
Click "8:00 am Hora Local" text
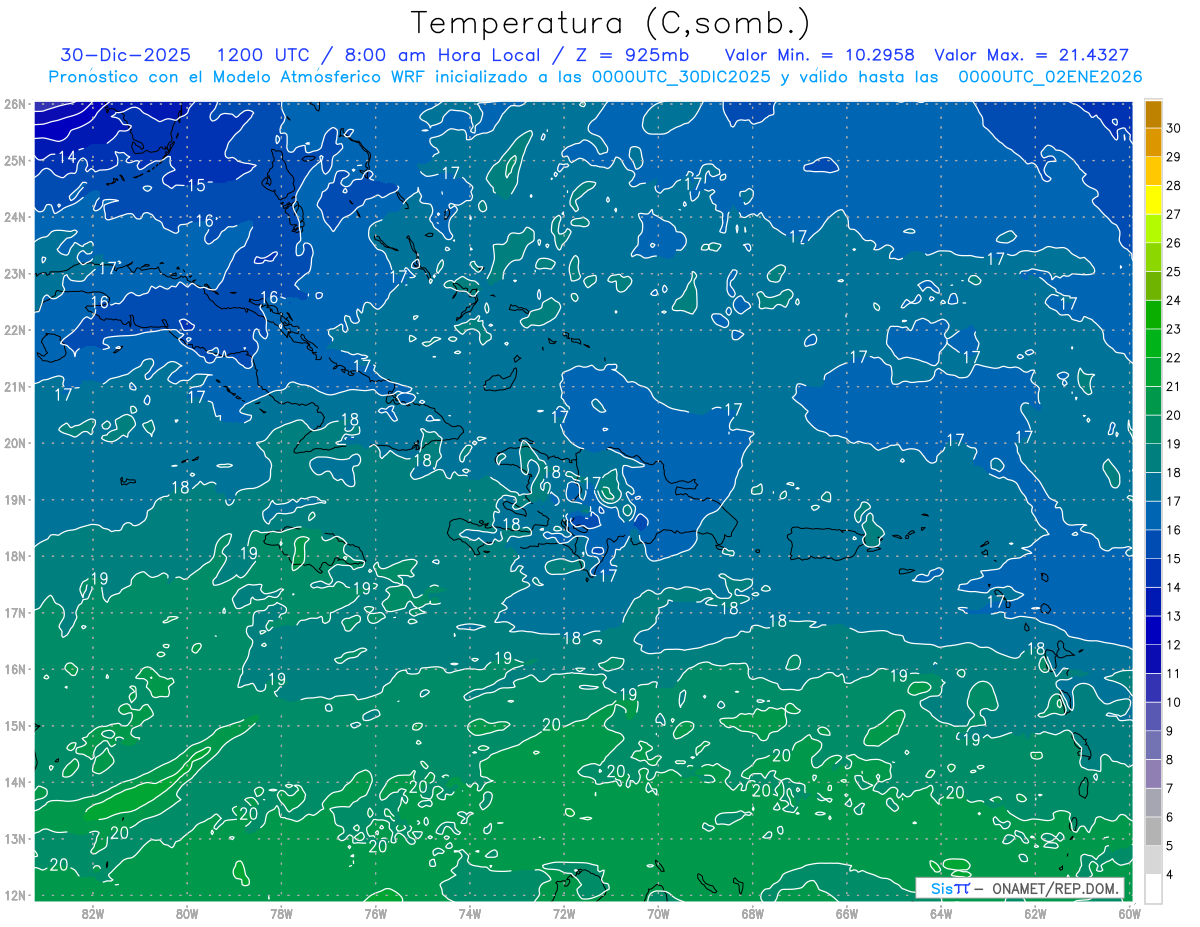coord(441,55)
